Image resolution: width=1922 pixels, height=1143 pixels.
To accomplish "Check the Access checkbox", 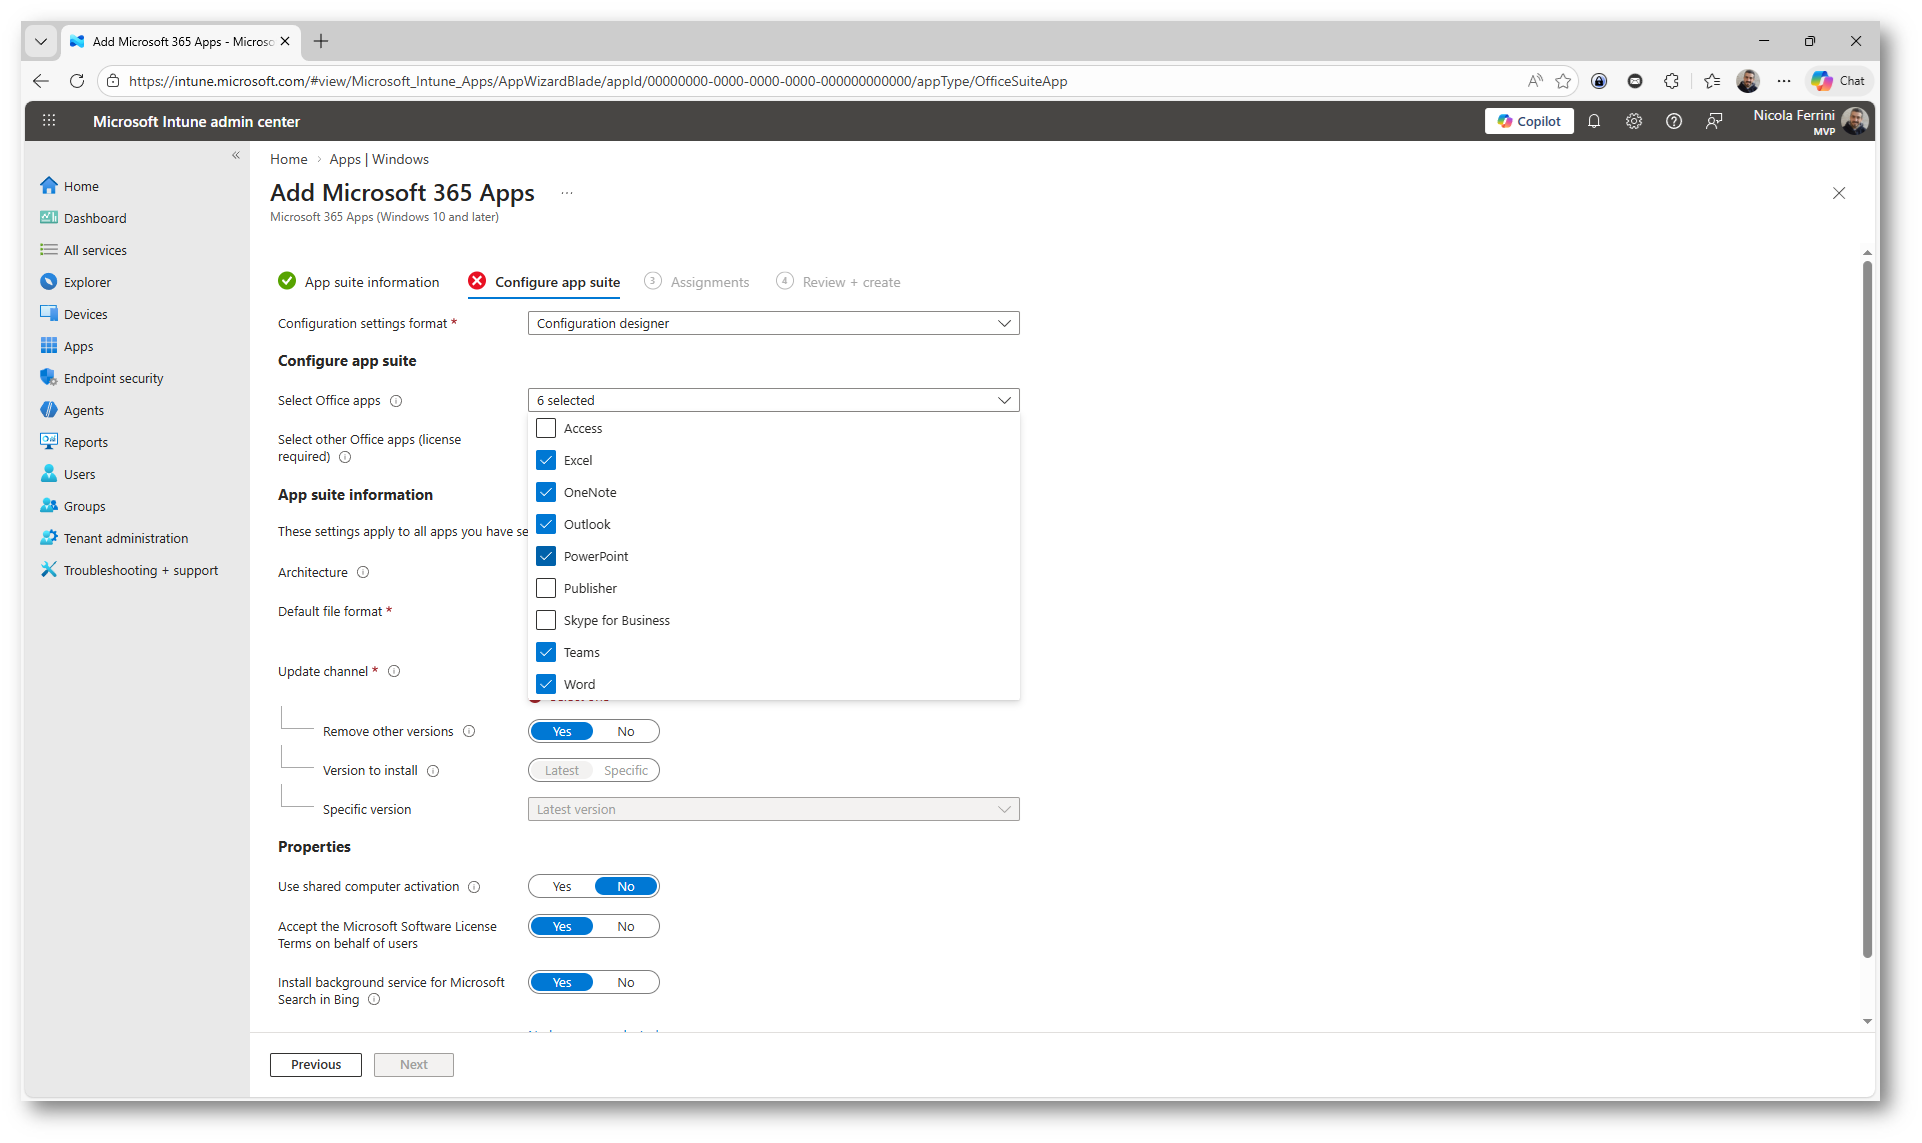I will coord(546,428).
